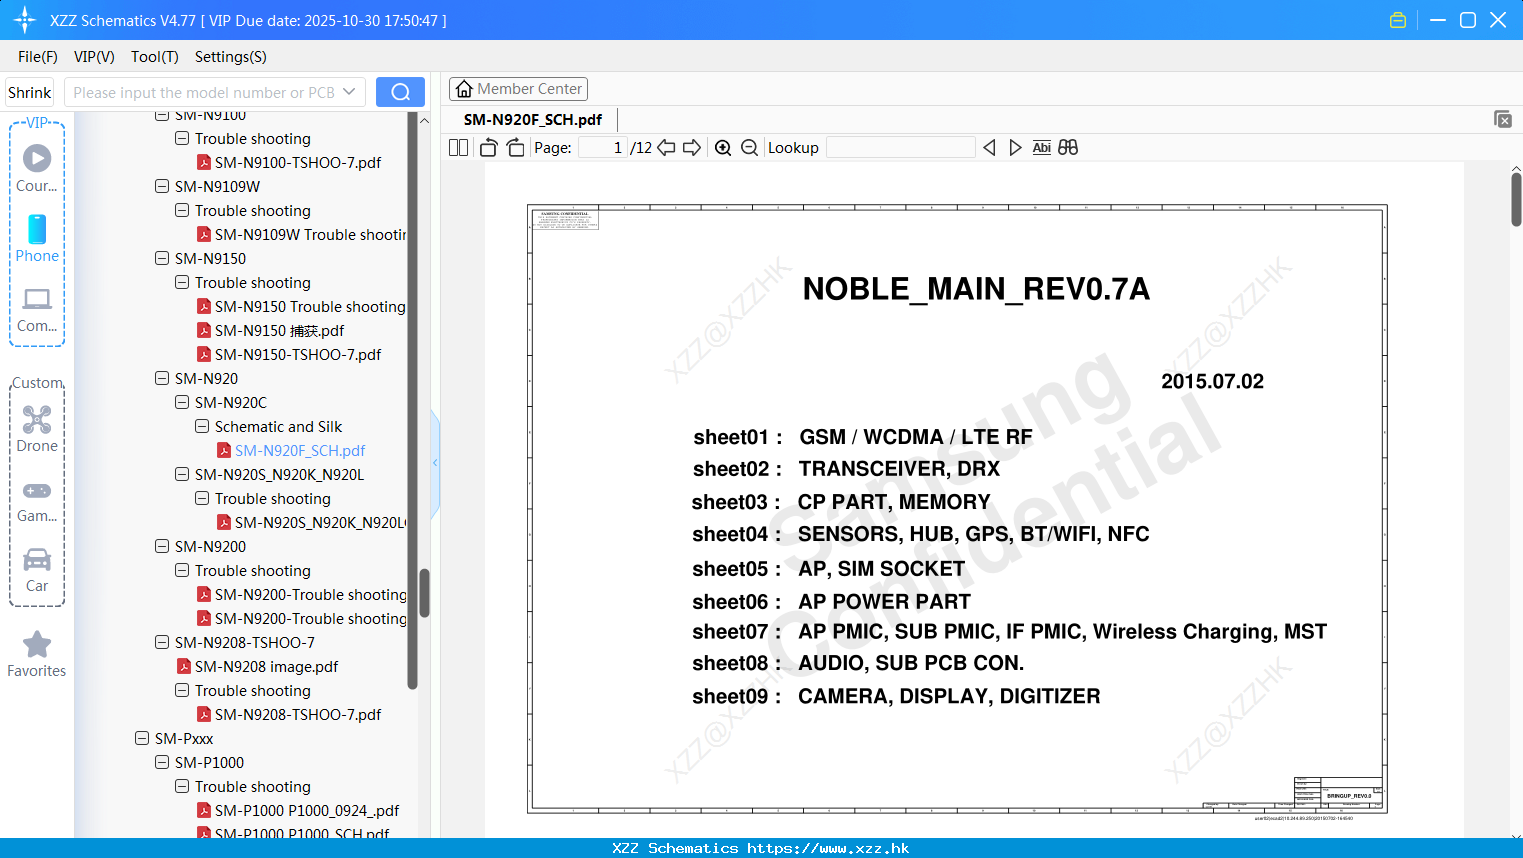Screen dimensions: 1523x858
Task: Click the Shrink button
Action: point(30,92)
